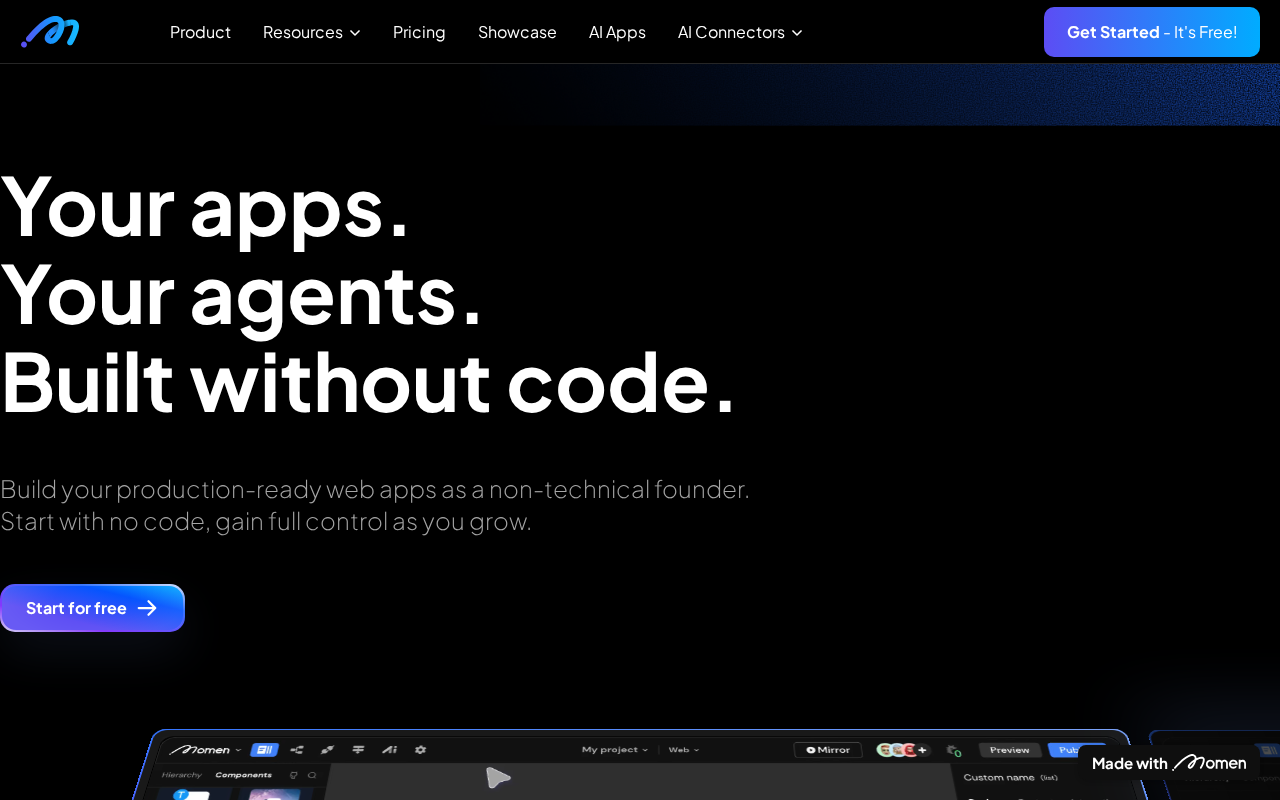Click the AI icon in editor toolbar

point(390,749)
